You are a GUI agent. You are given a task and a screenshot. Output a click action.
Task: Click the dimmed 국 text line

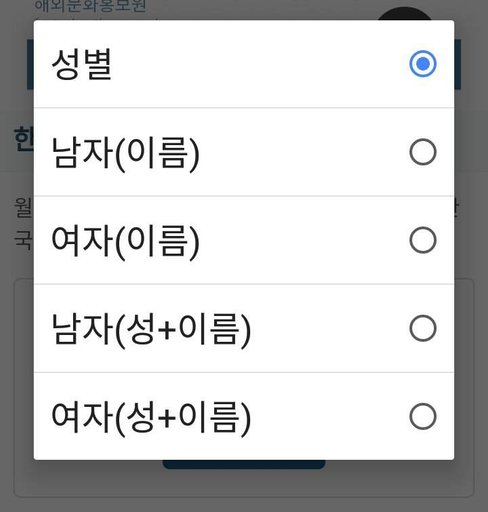pyautogui.click(x=23, y=239)
